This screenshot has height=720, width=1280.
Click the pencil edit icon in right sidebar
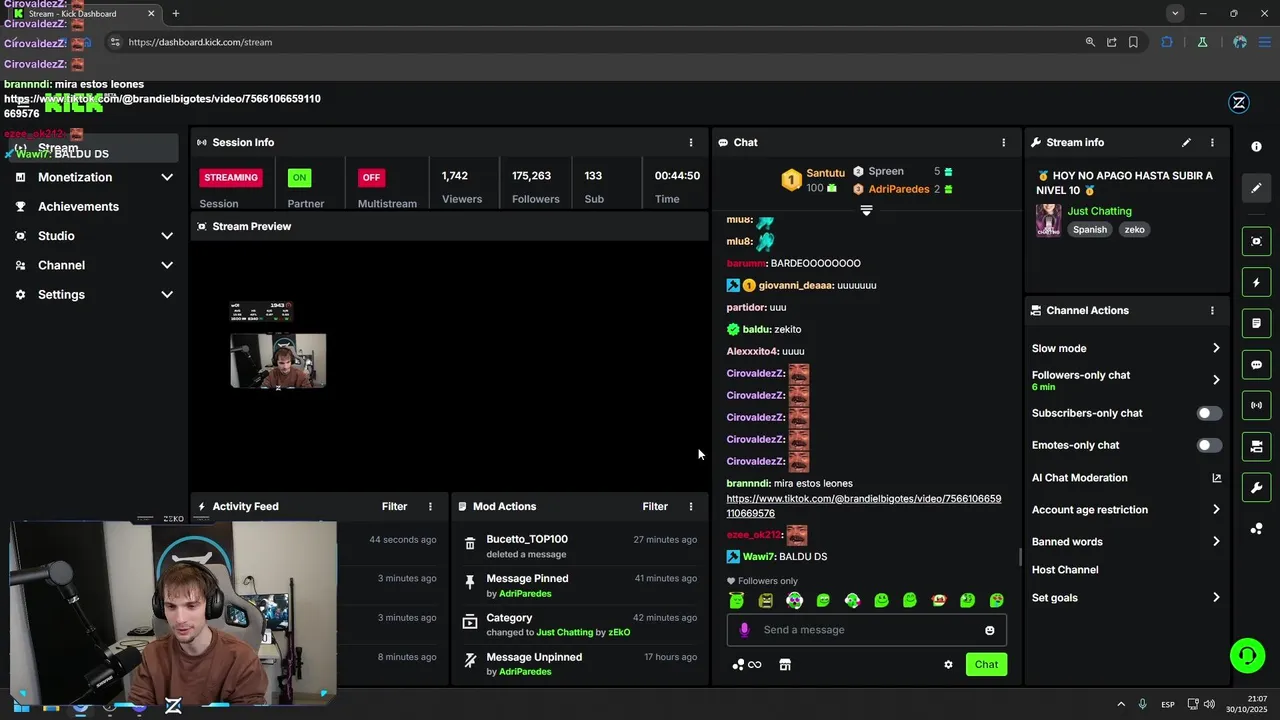(x=1256, y=188)
